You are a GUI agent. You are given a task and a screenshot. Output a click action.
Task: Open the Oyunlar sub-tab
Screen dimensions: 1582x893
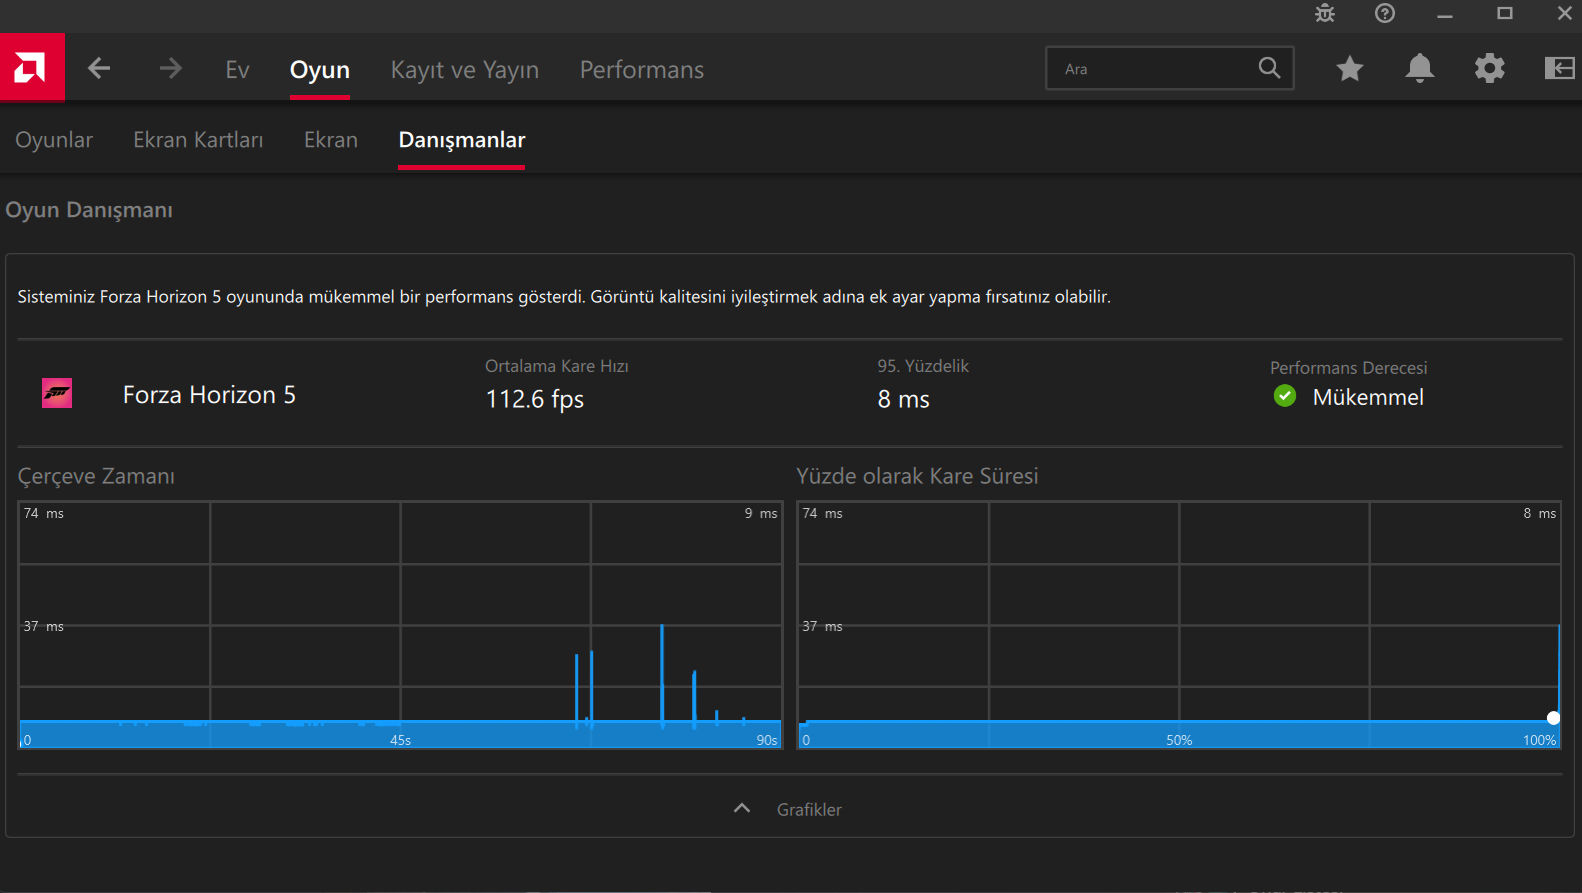point(54,140)
